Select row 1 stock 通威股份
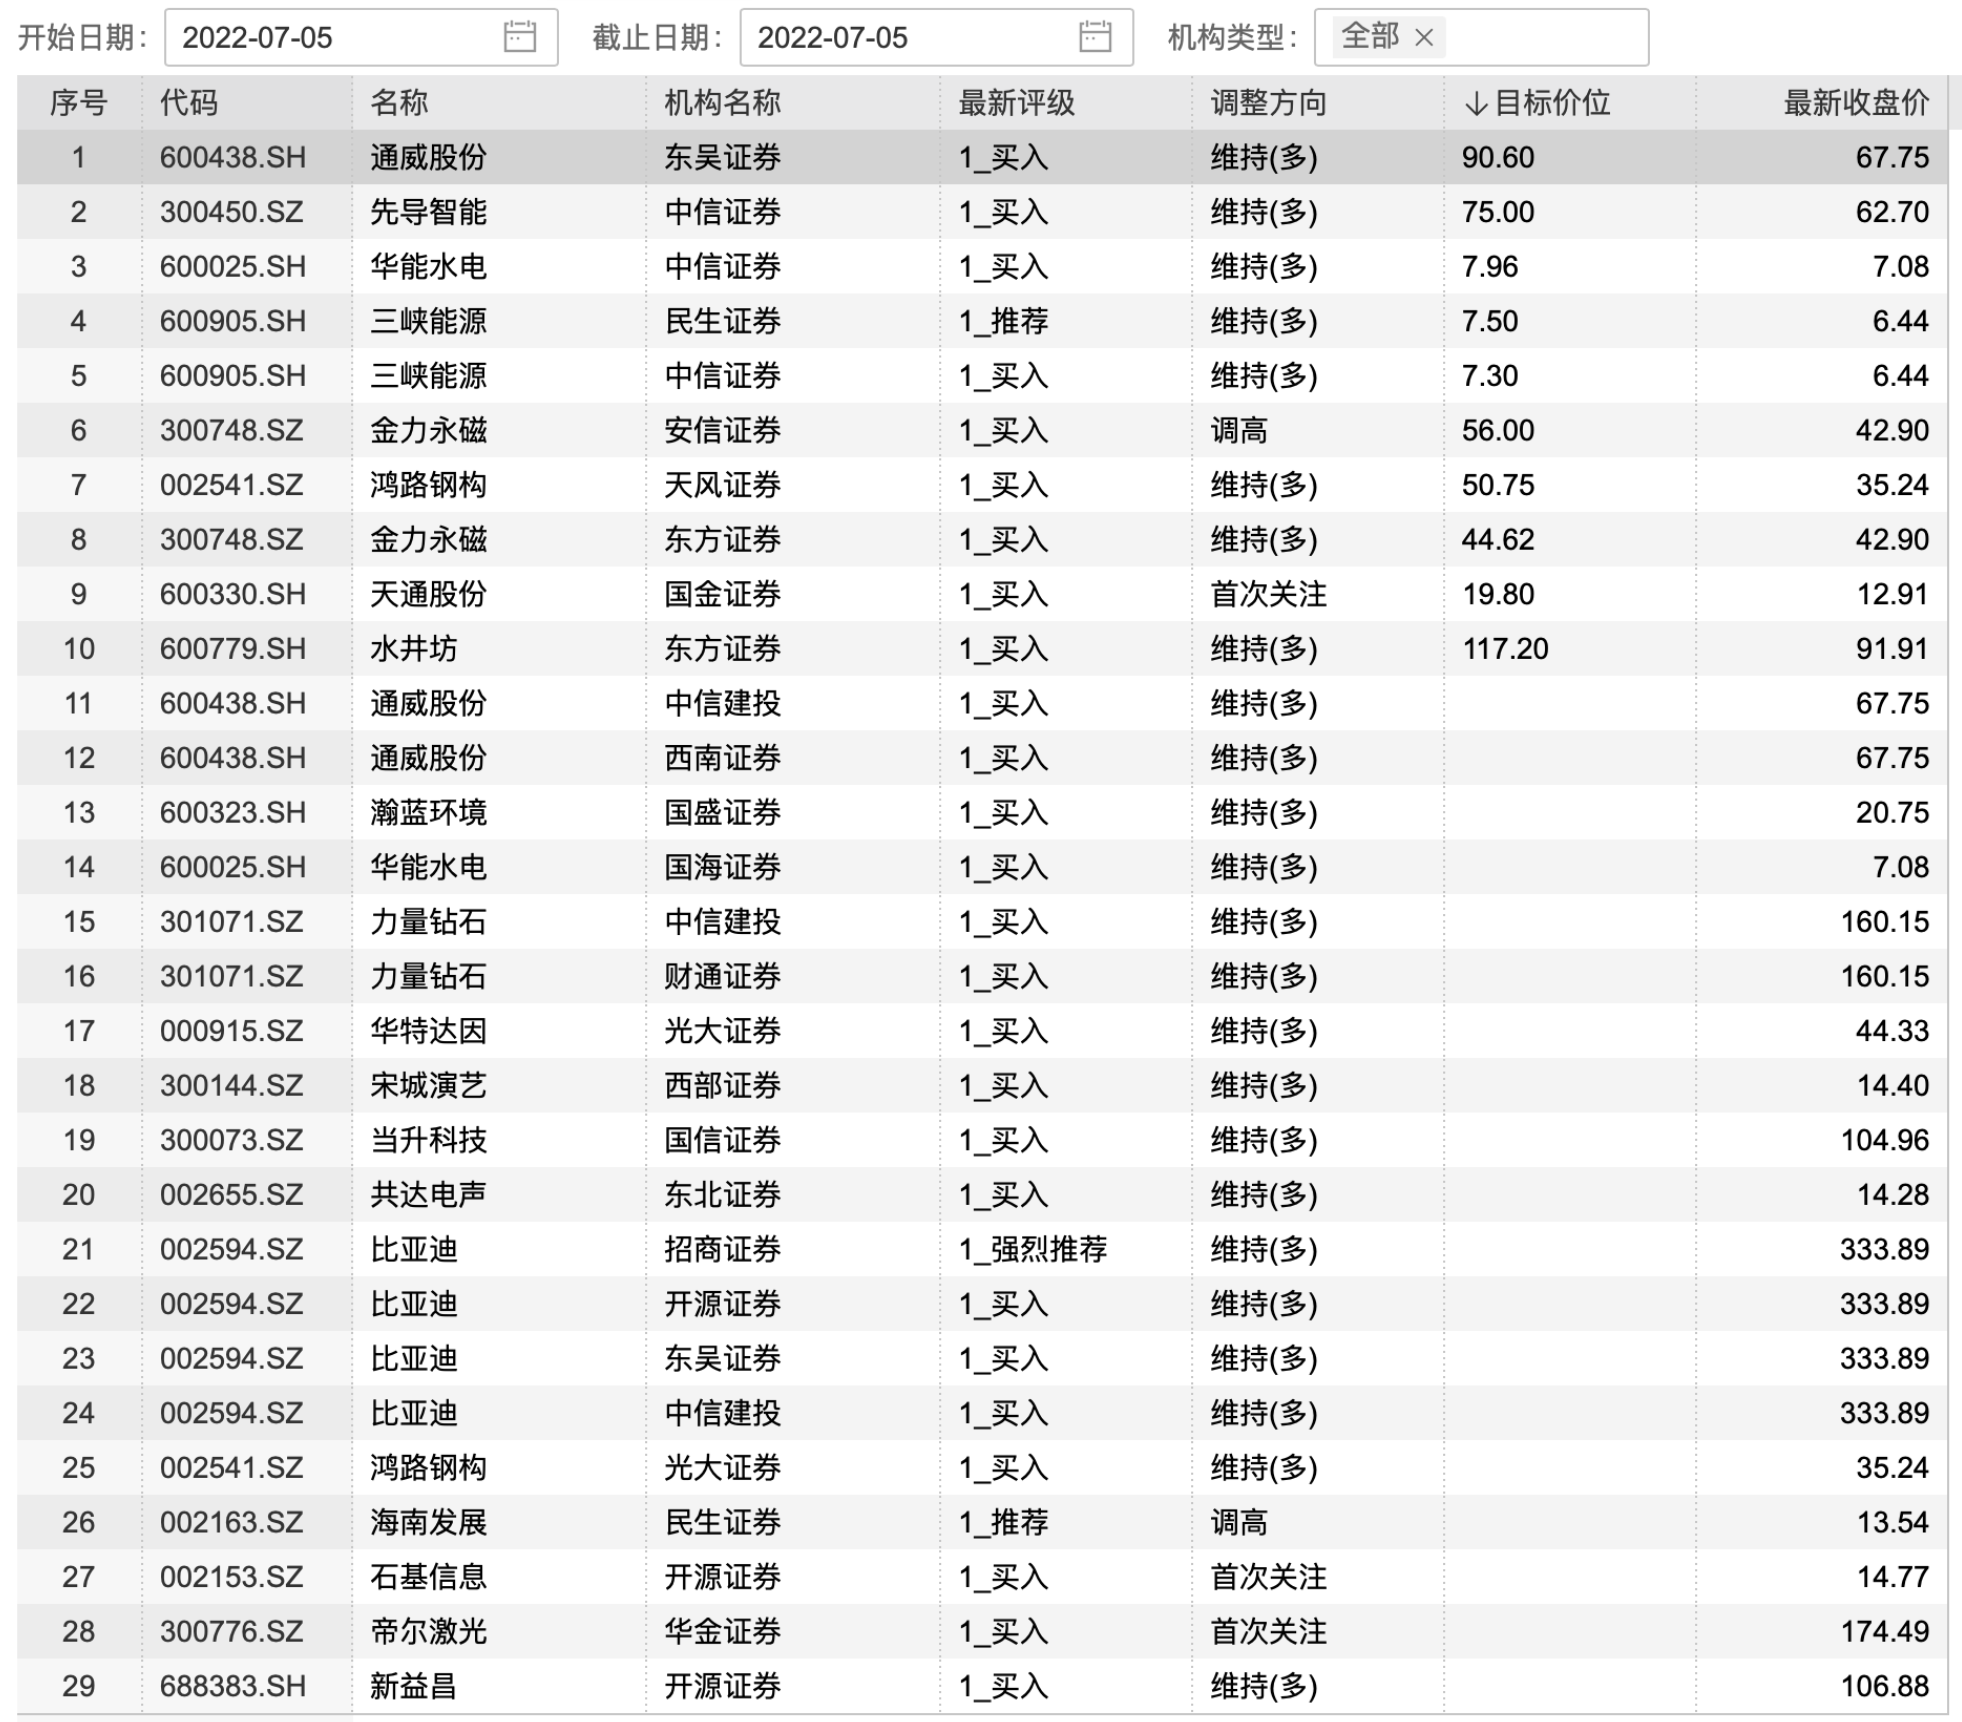The height and width of the screenshot is (1722, 1962). pyautogui.click(x=428, y=157)
